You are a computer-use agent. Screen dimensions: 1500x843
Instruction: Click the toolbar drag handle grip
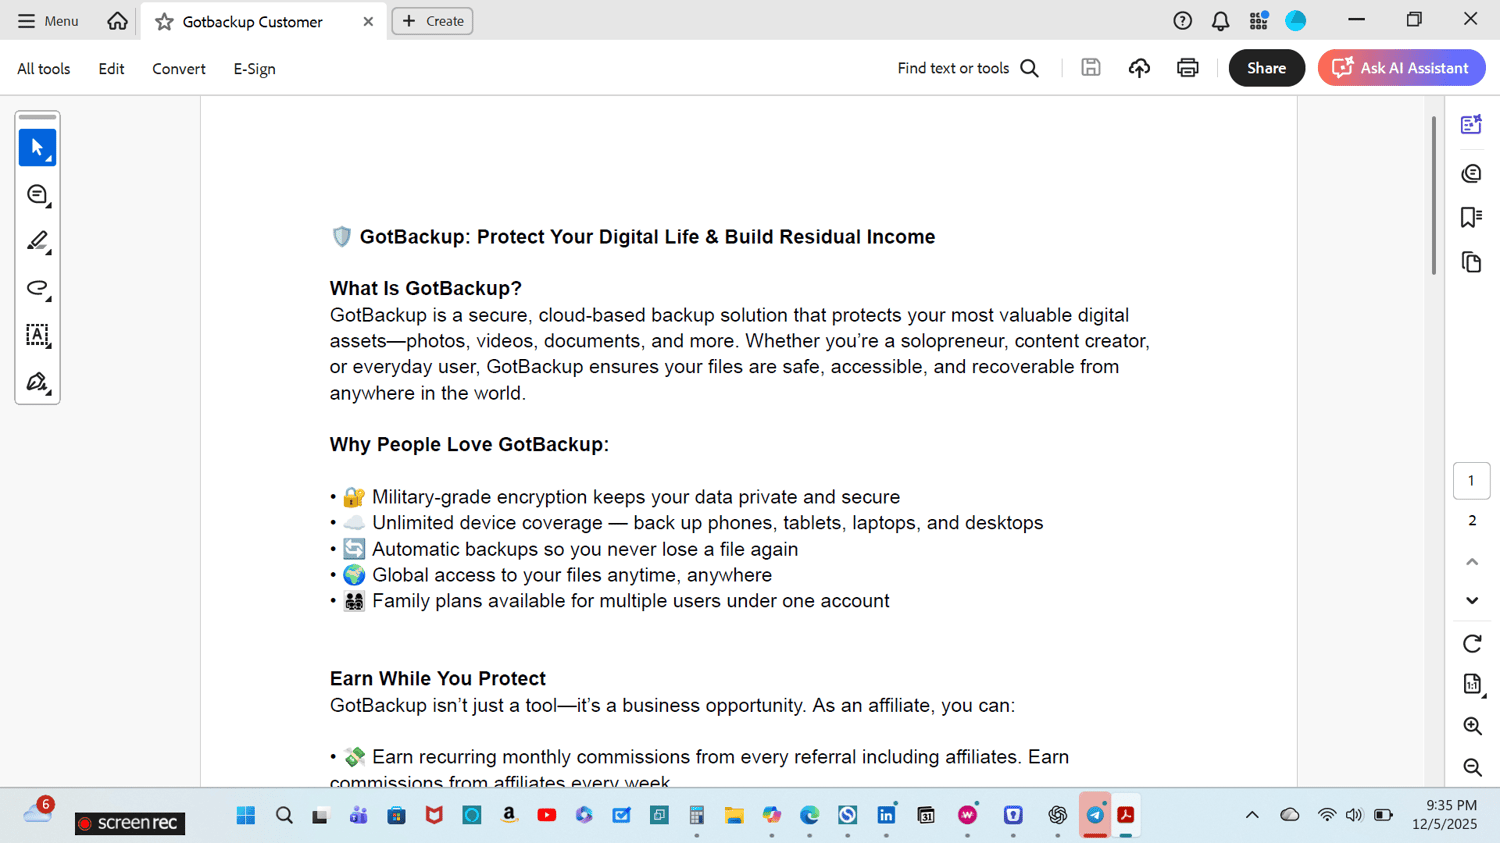pyautogui.click(x=37, y=118)
